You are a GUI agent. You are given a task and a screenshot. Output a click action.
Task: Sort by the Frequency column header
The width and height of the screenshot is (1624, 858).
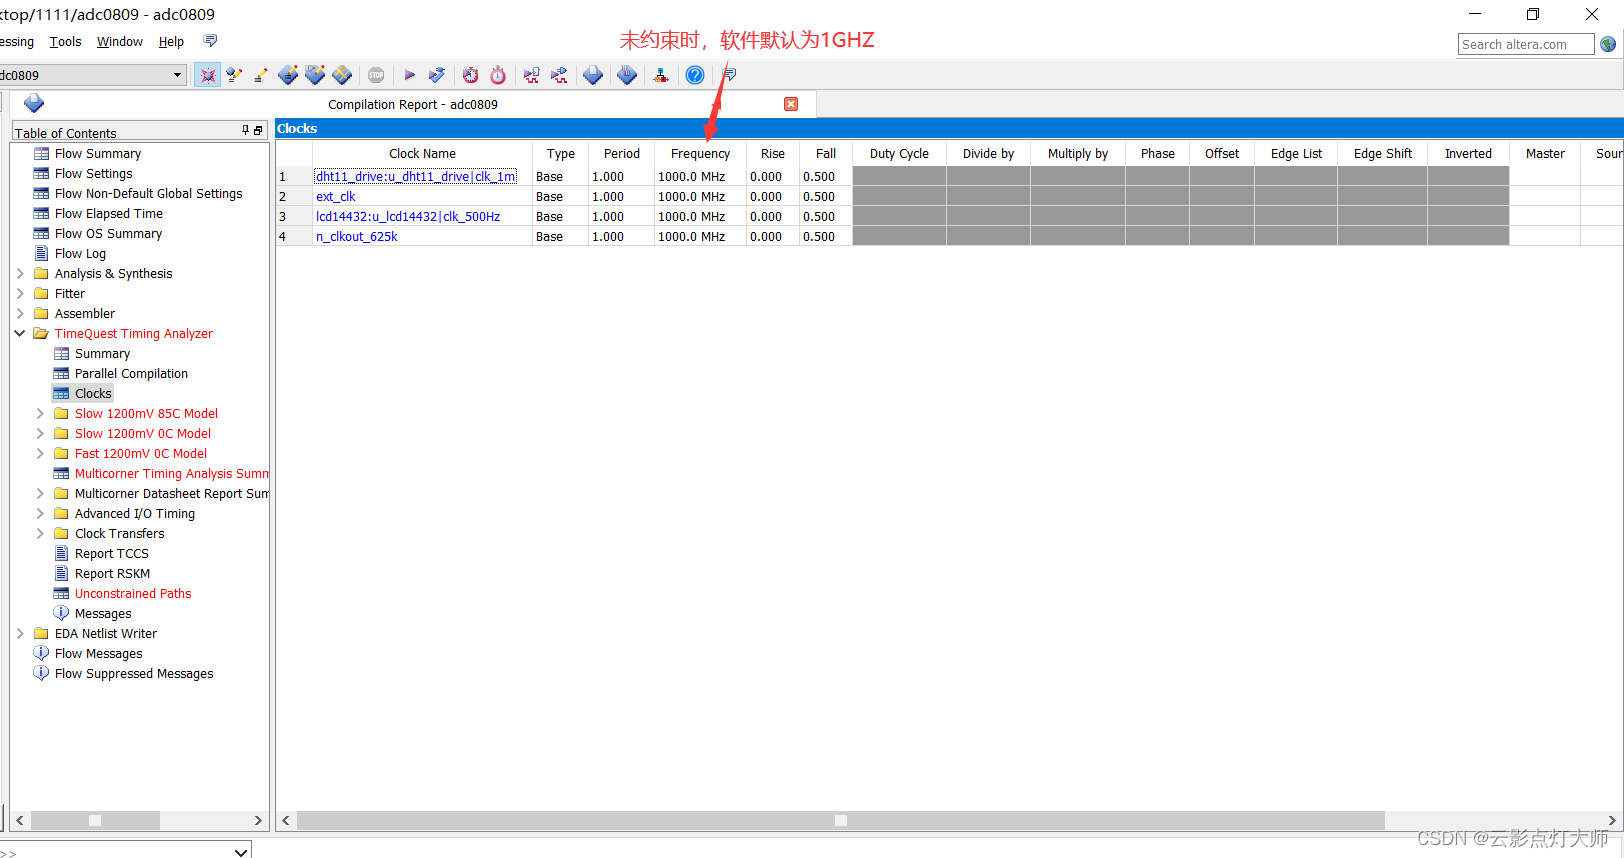[x=700, y=153]
